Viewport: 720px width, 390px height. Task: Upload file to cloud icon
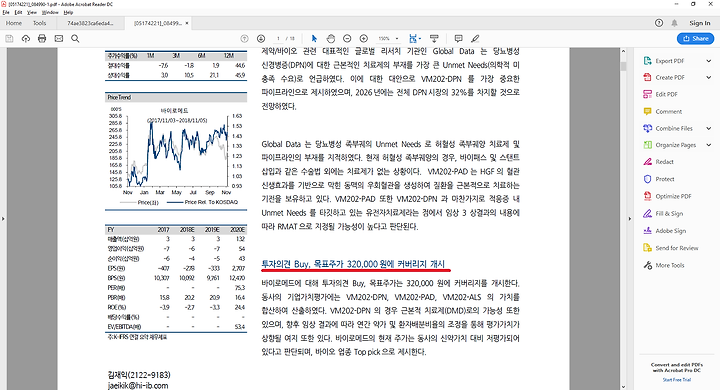[x=26, y=39]
